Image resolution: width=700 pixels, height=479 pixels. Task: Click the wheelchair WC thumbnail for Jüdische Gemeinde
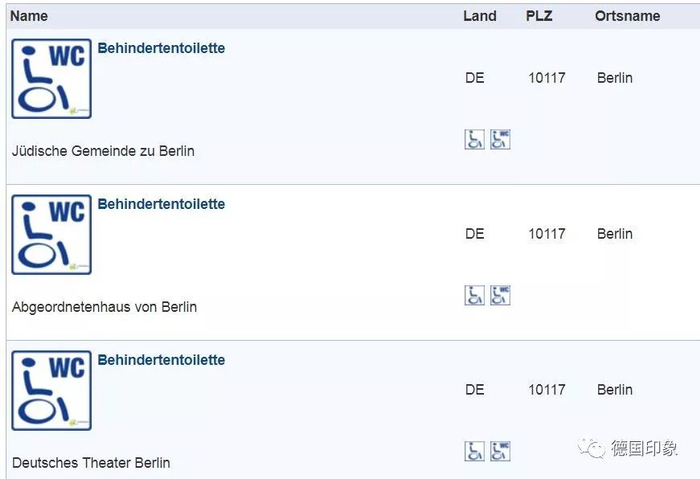click(x=51, y=79)
